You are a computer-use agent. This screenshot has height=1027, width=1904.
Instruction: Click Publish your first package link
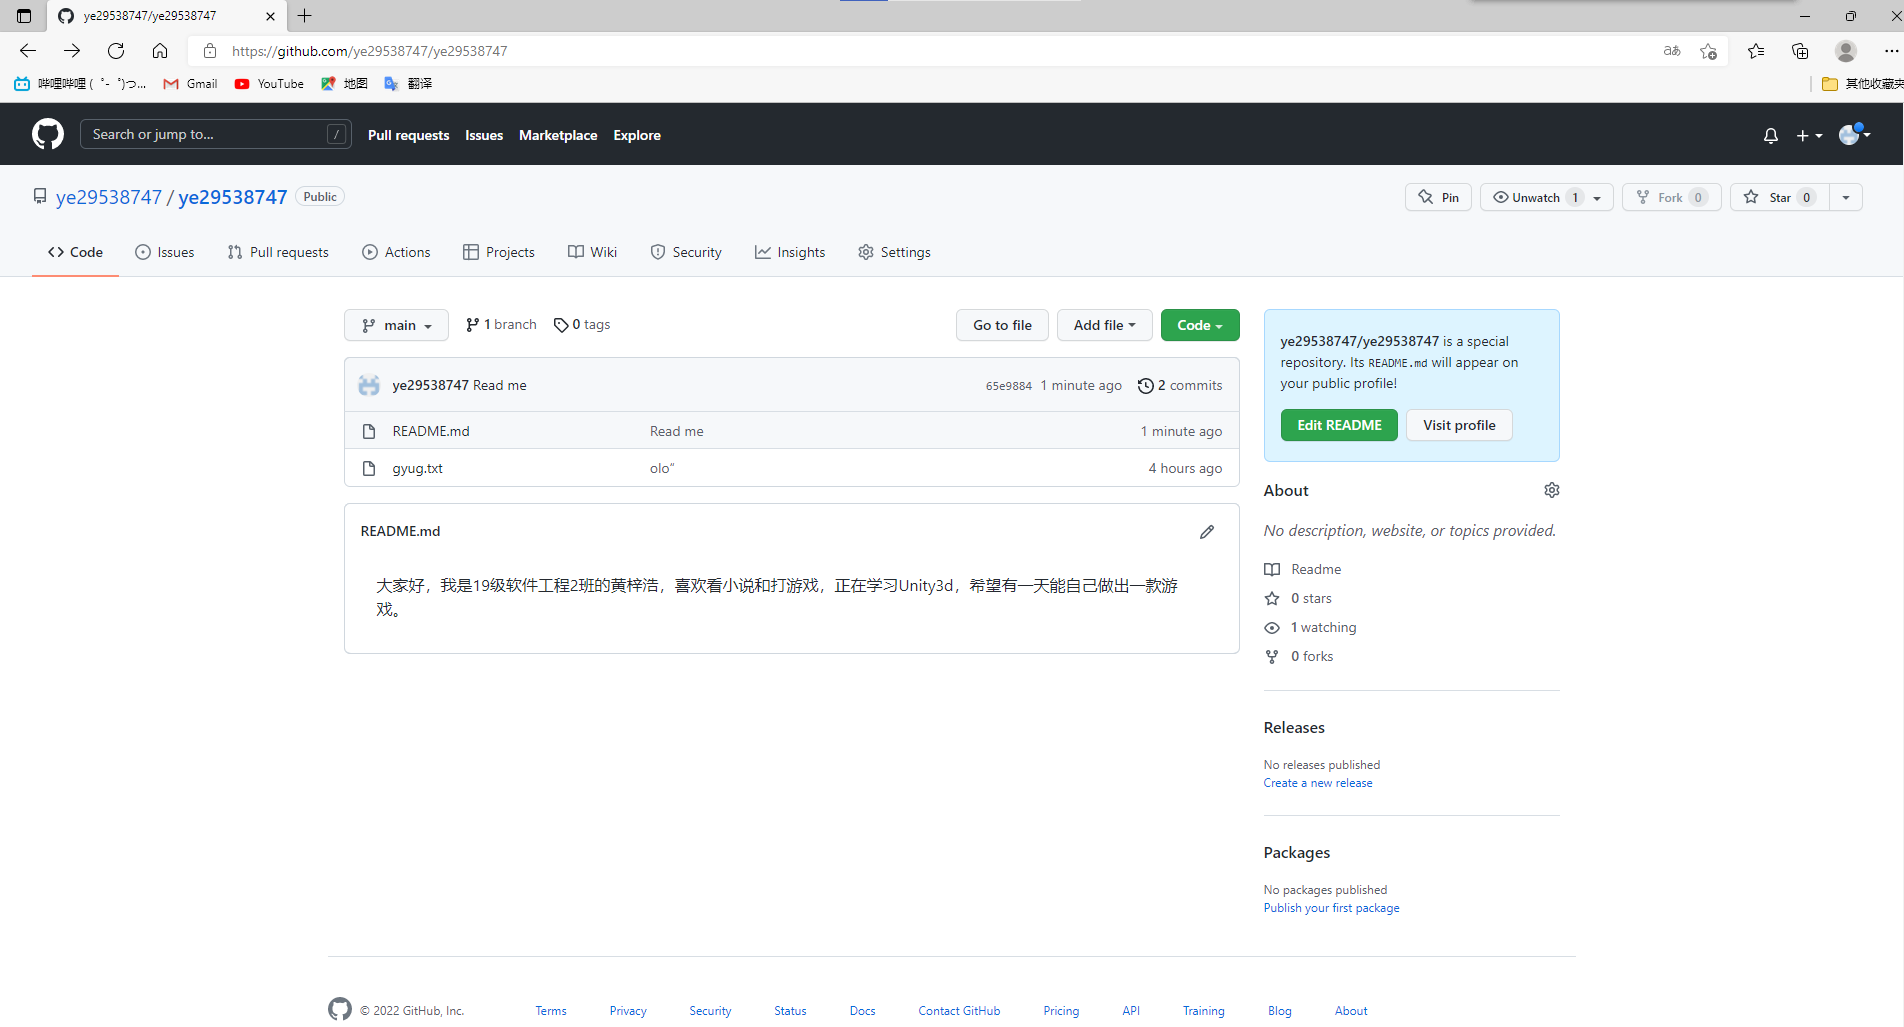1331,908
